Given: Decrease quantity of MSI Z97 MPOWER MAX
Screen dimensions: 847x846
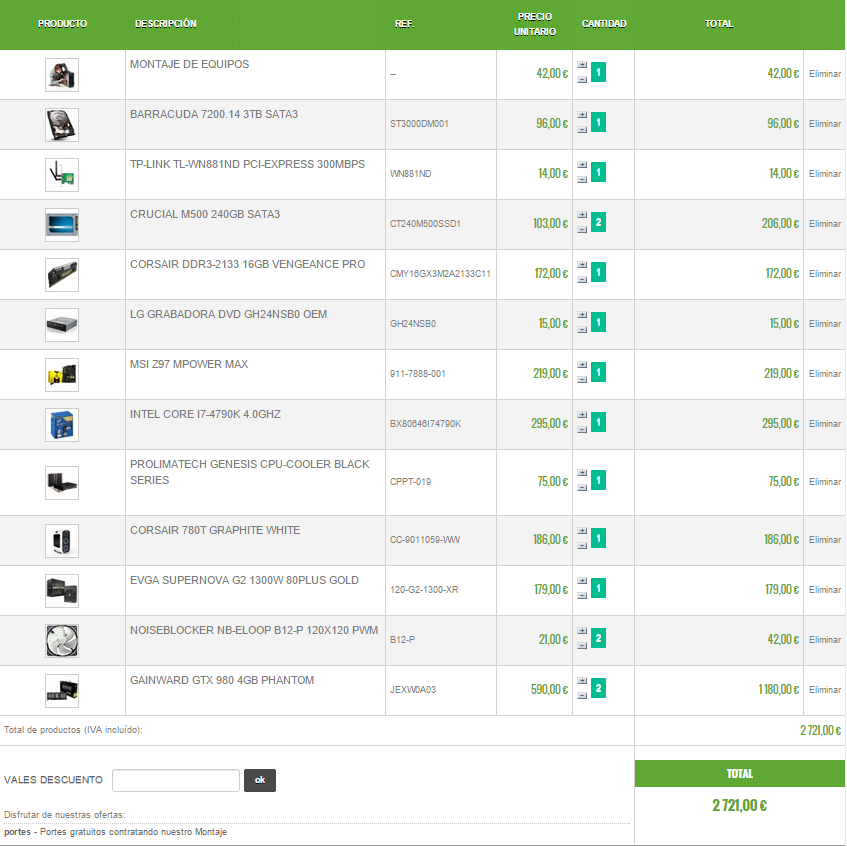Looking at the screenshot, I should pos(582,379).
